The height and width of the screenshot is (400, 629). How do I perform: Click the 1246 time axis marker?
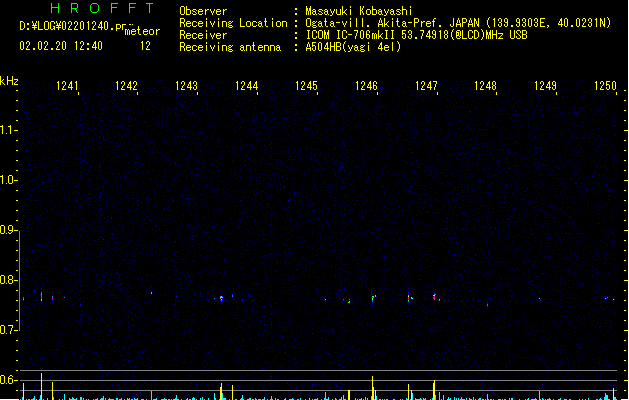tap(366, 86)
